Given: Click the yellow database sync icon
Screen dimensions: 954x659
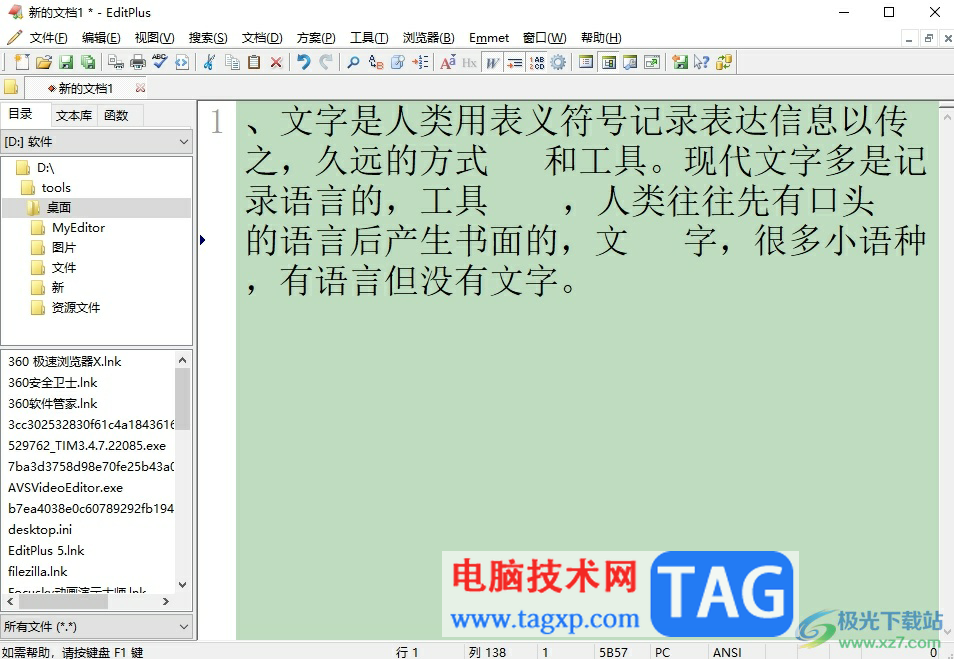Looking at the screenshot, I should (724, 62).
